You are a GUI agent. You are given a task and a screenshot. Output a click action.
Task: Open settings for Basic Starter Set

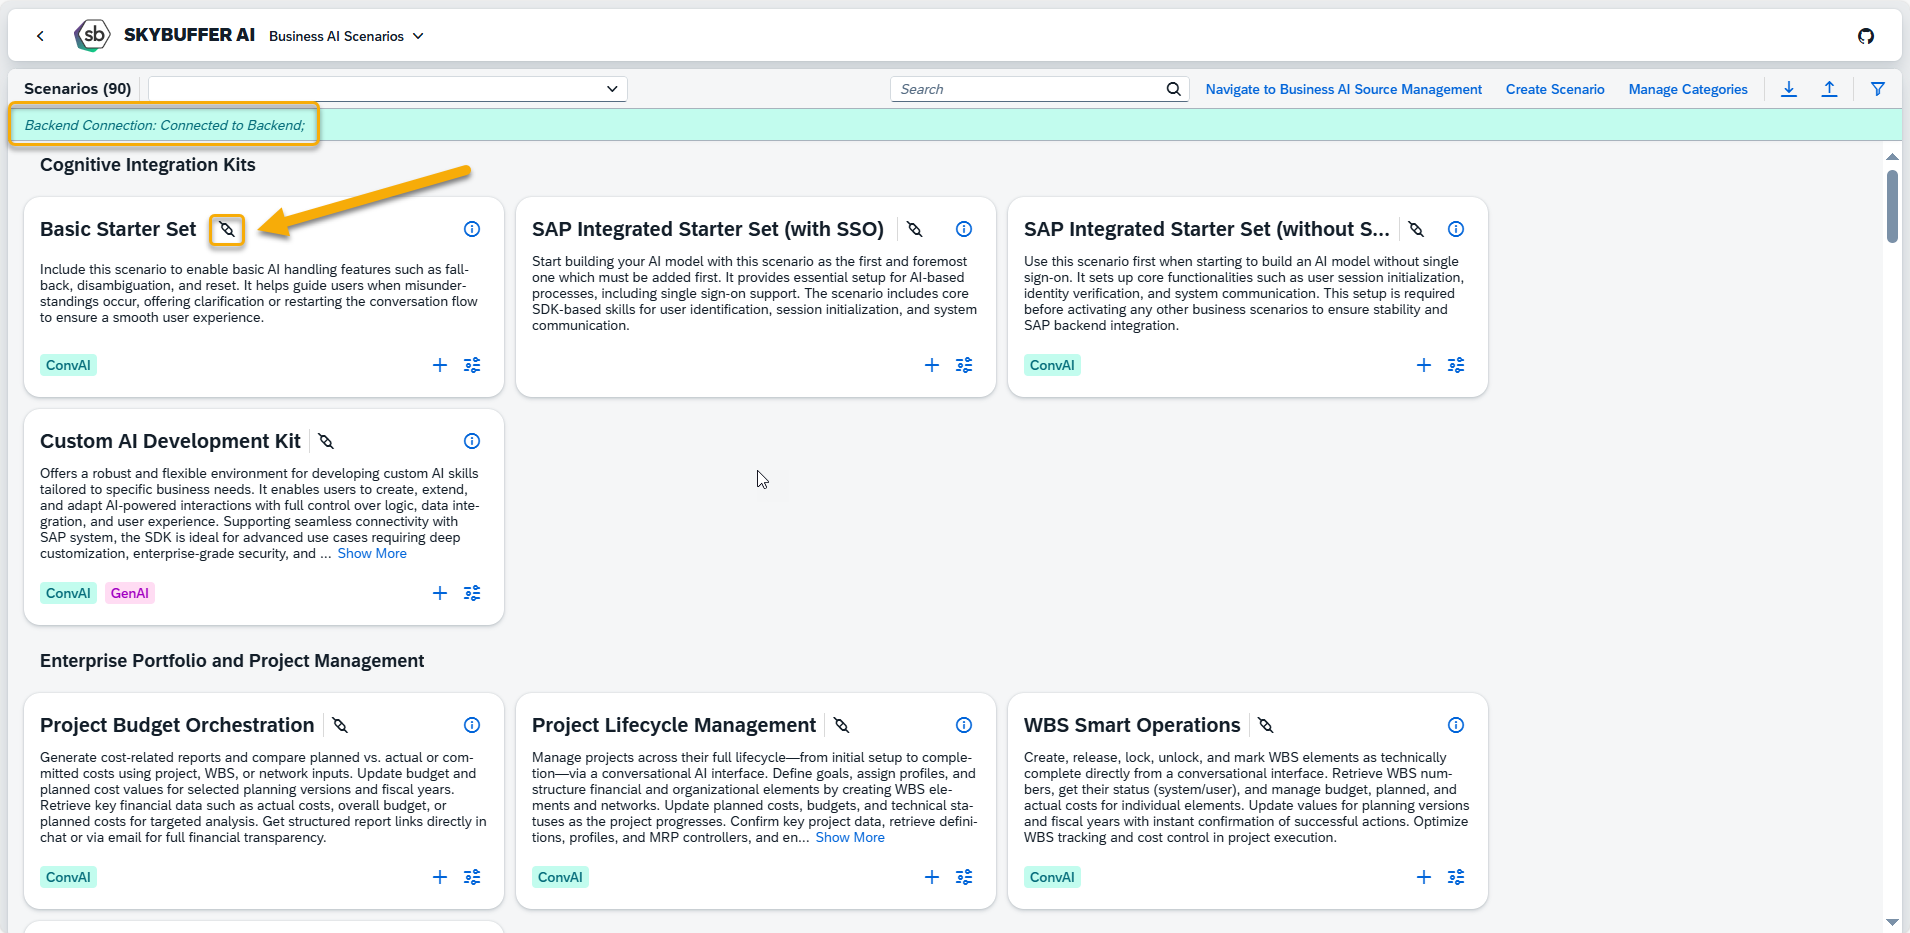pyautogui.click(x=472, y=365)
